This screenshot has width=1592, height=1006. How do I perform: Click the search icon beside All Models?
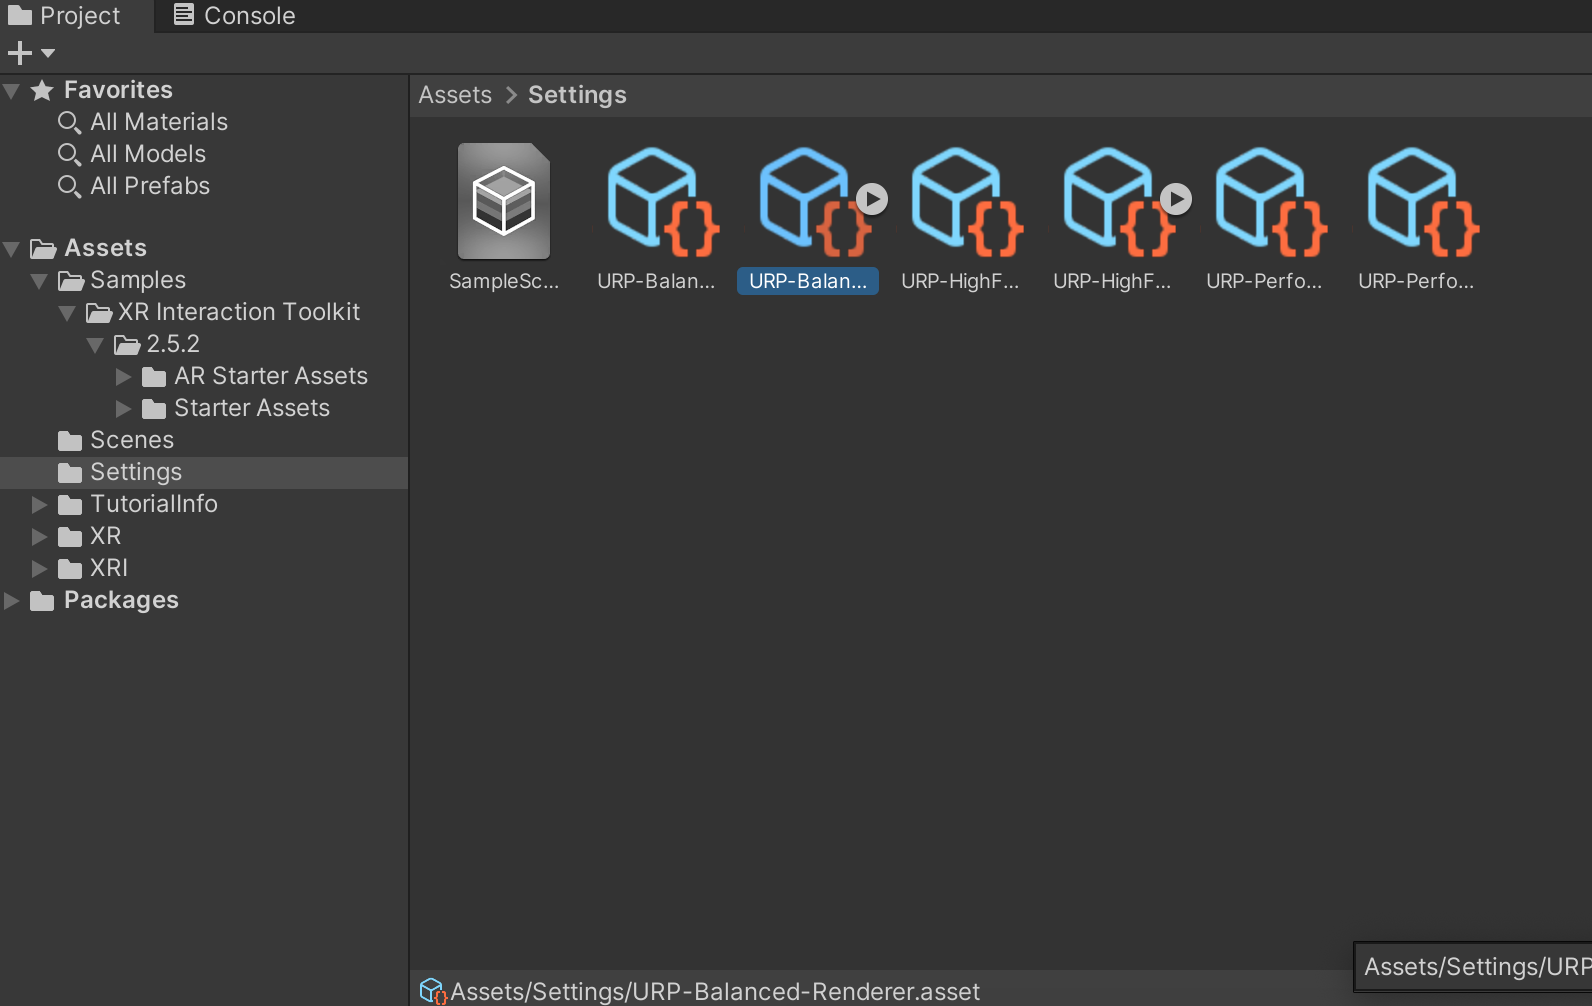click(69, 154)
